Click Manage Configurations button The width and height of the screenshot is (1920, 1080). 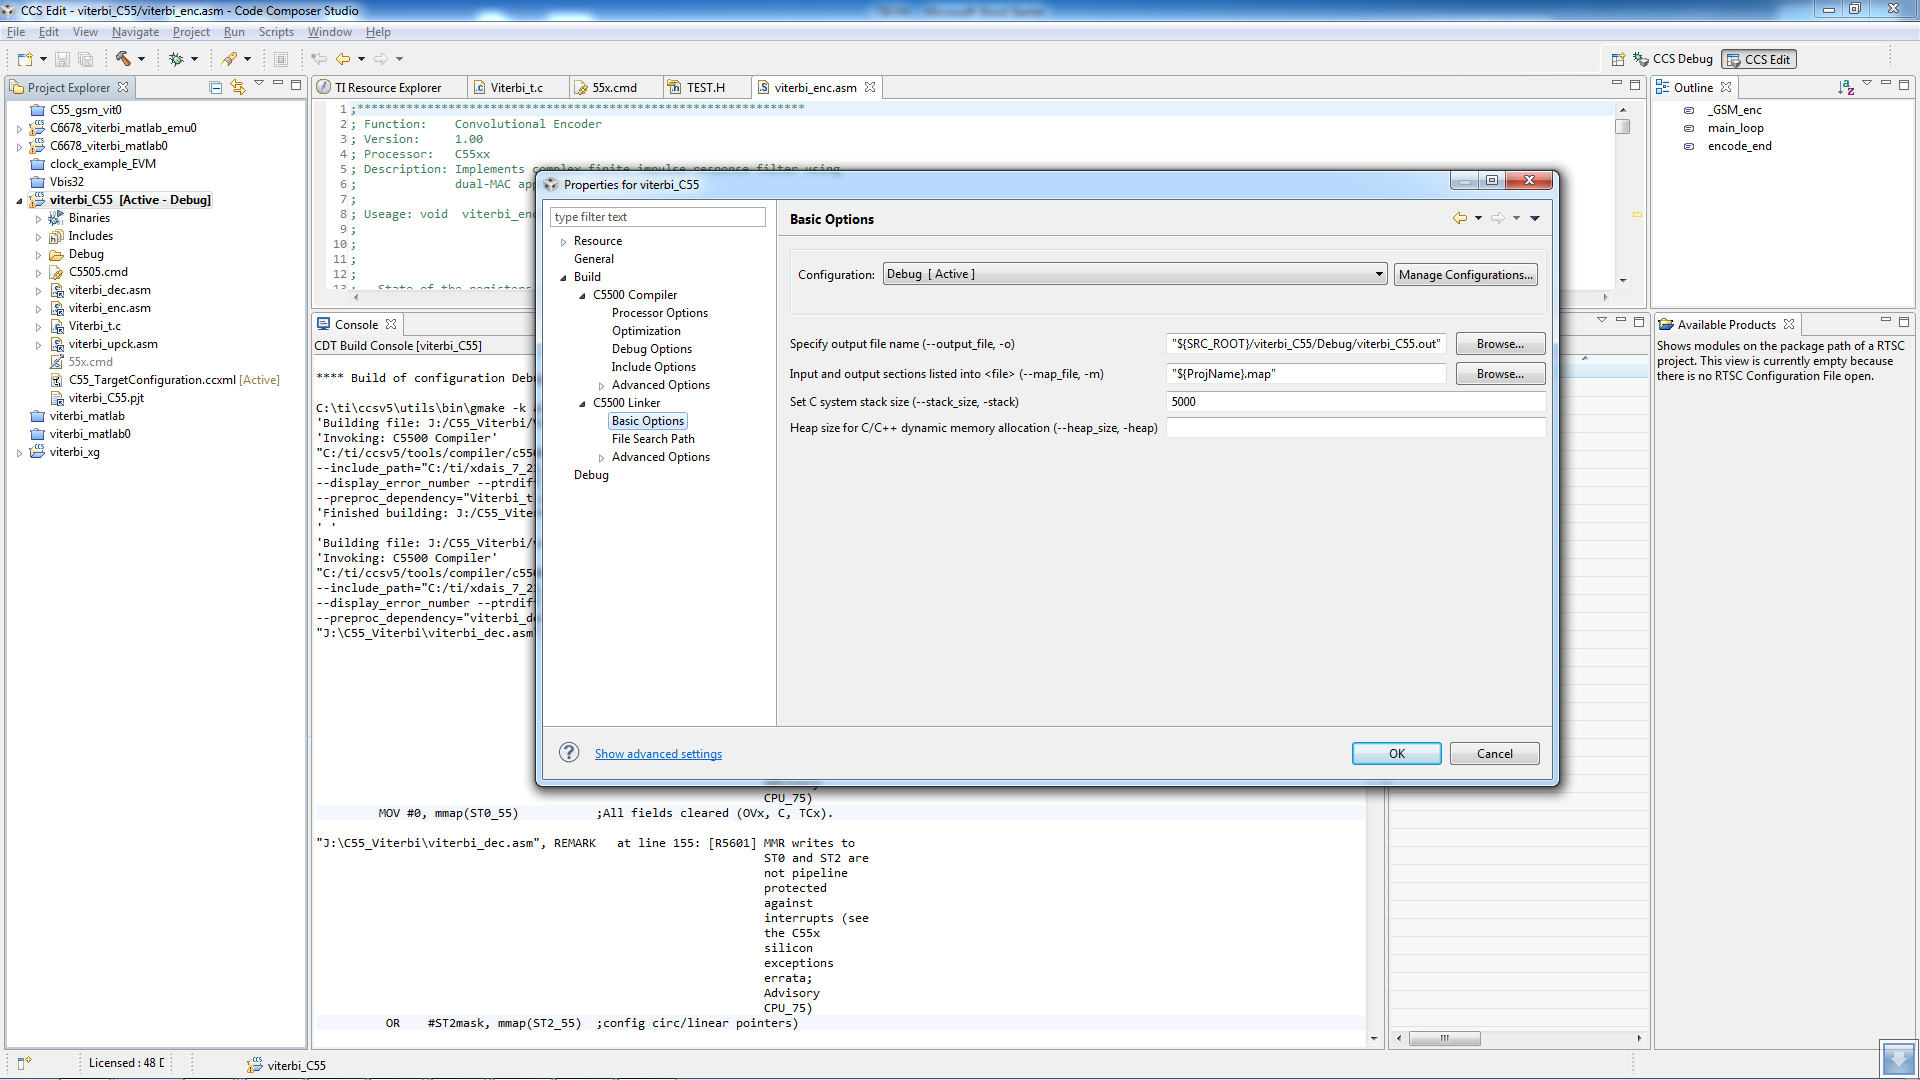coord(1465,274)
